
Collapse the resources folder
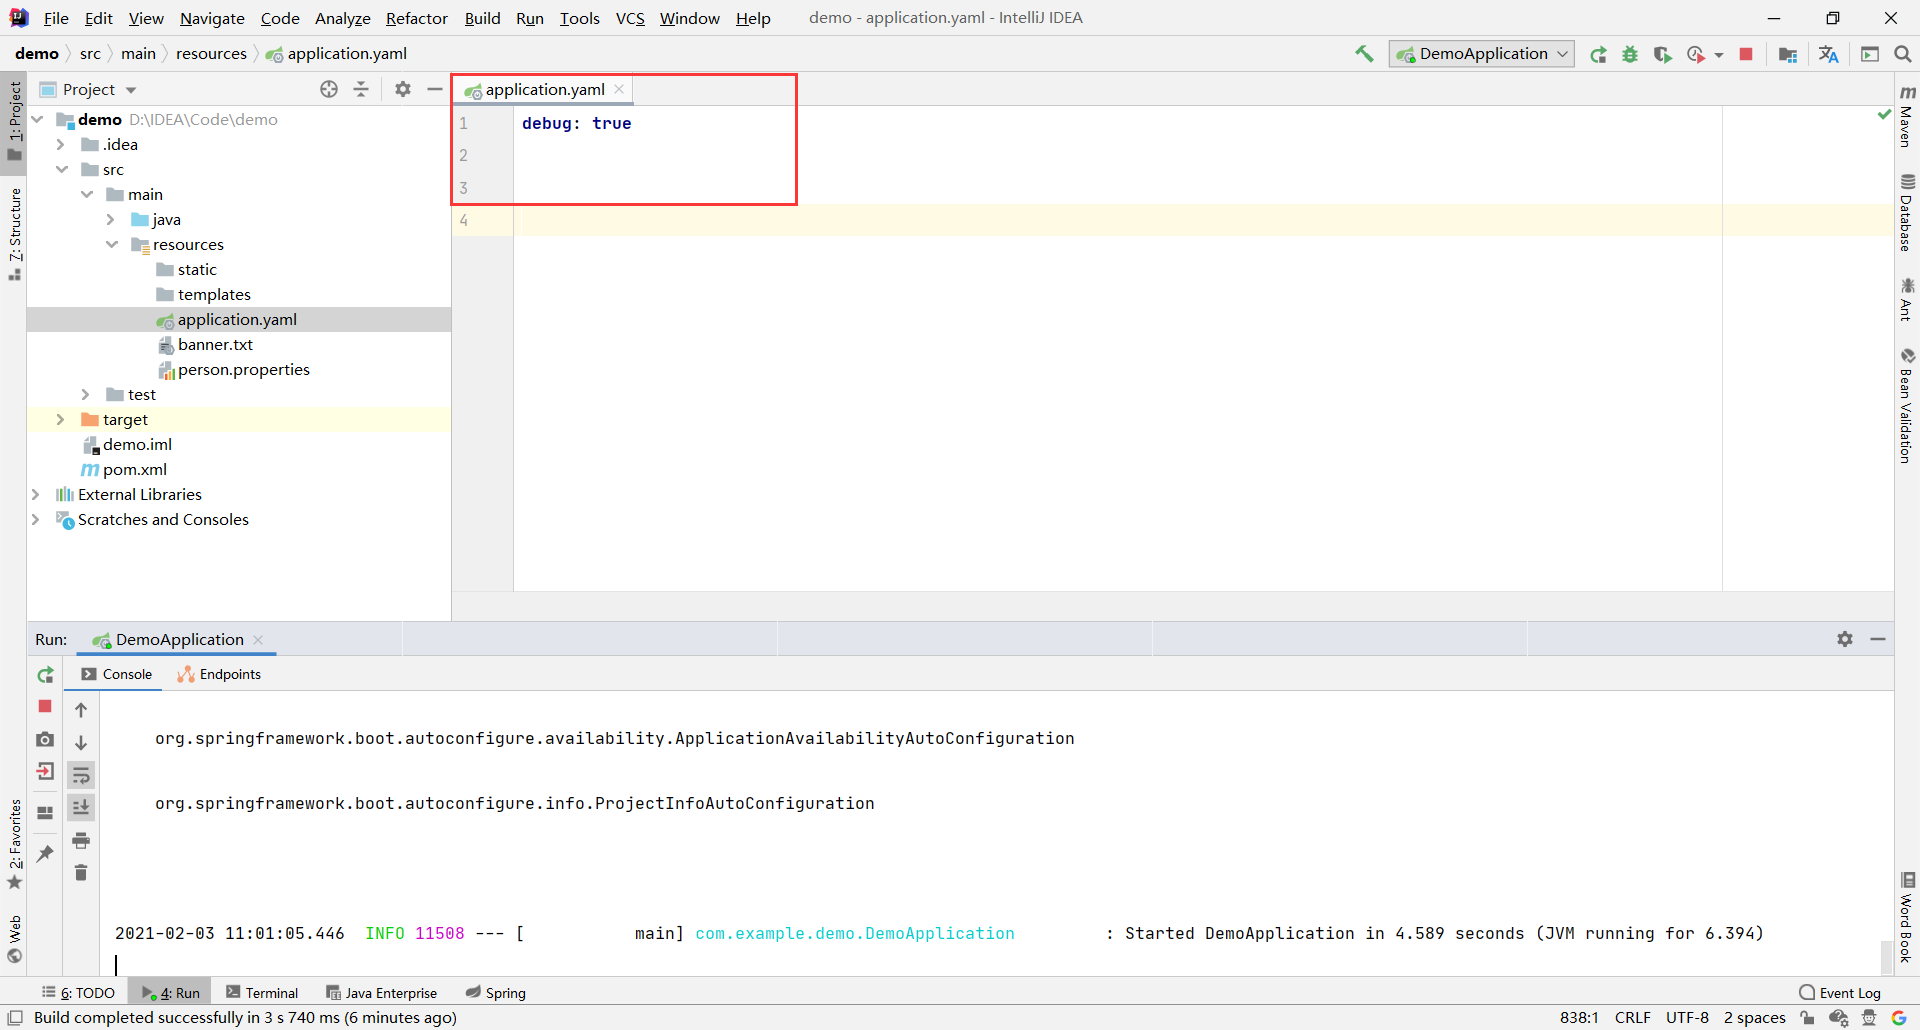pos(112,244)
